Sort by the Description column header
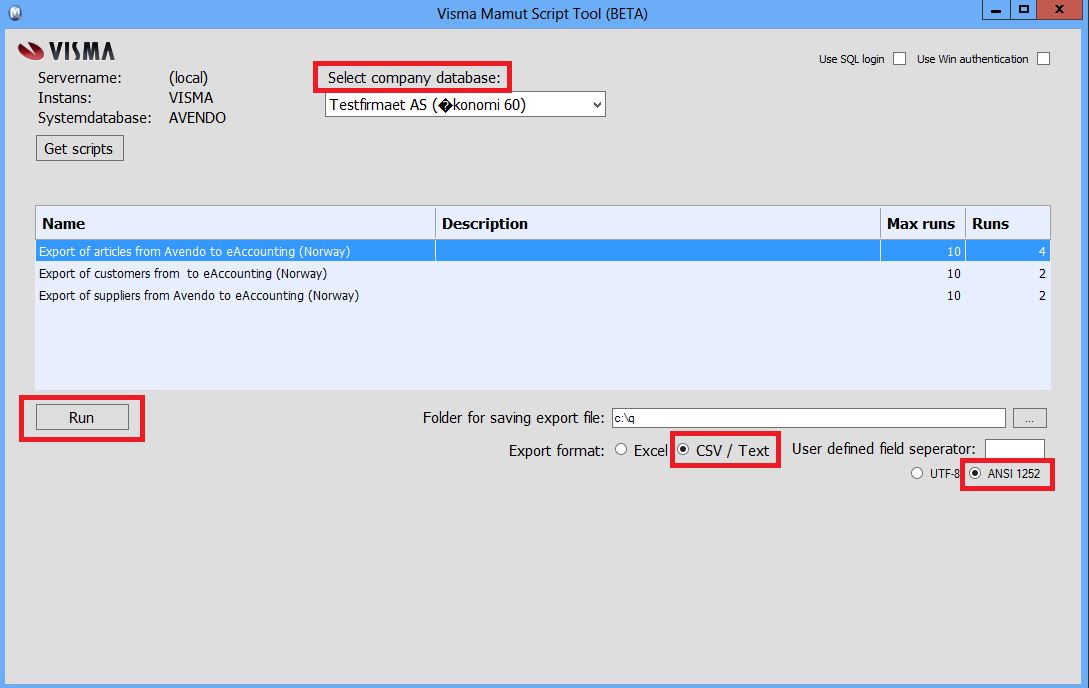The height and width of the screenshot is (688, 1089). [658, 224]
